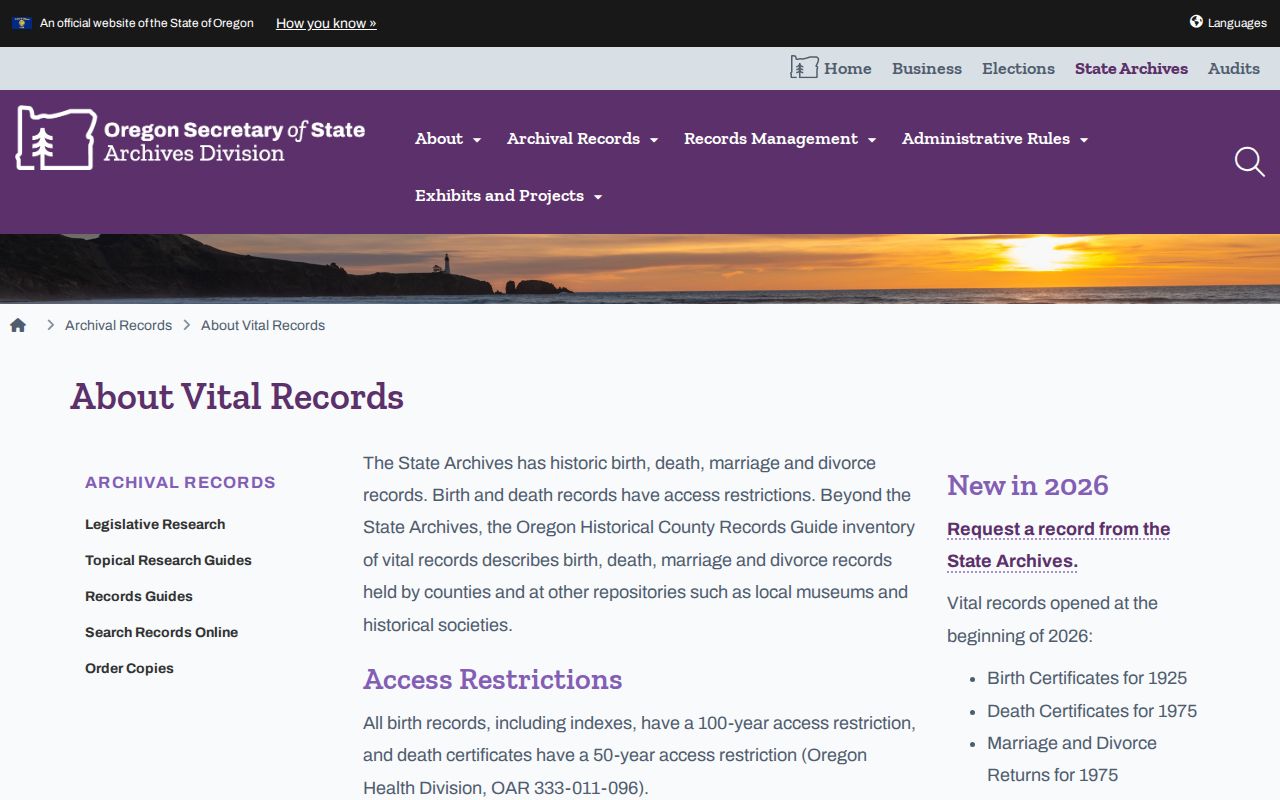Open Topical Research Guides in sidebar
1280x800 pixels.
pyautogui.click(x=168, y=560)
